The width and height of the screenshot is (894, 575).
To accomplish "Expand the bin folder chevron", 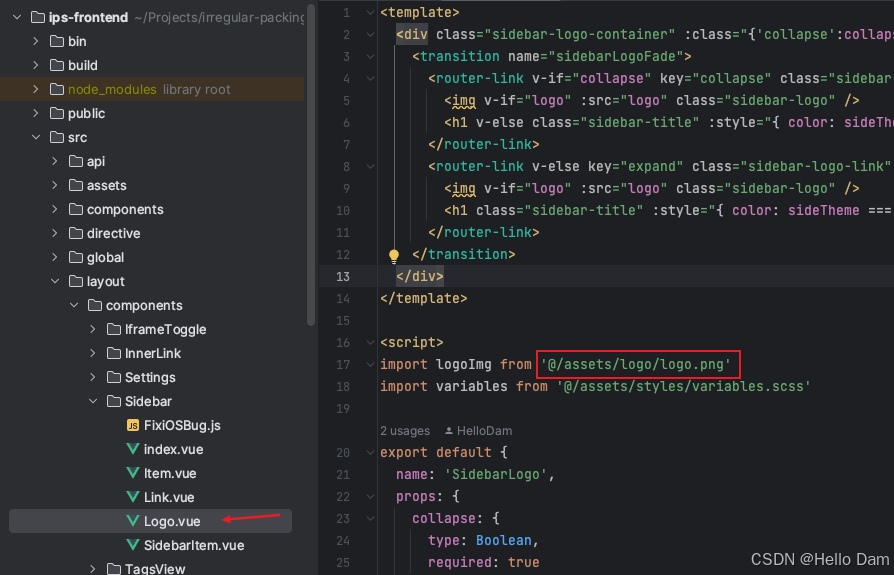I will [36, 42].
